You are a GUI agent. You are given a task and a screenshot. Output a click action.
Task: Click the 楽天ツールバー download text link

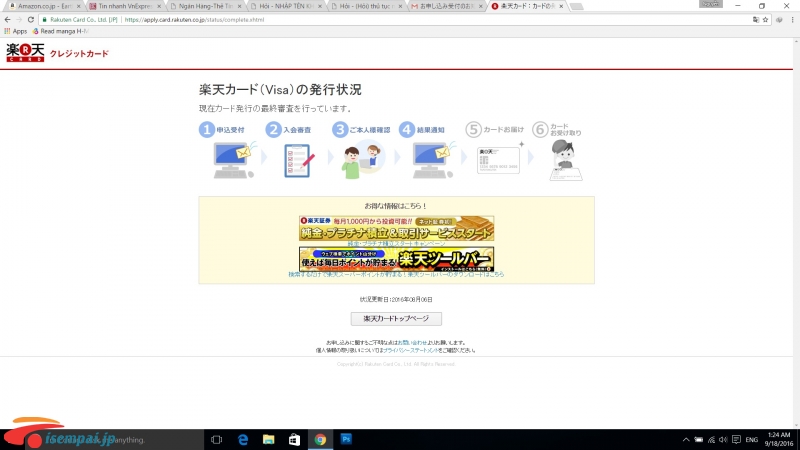396,274
